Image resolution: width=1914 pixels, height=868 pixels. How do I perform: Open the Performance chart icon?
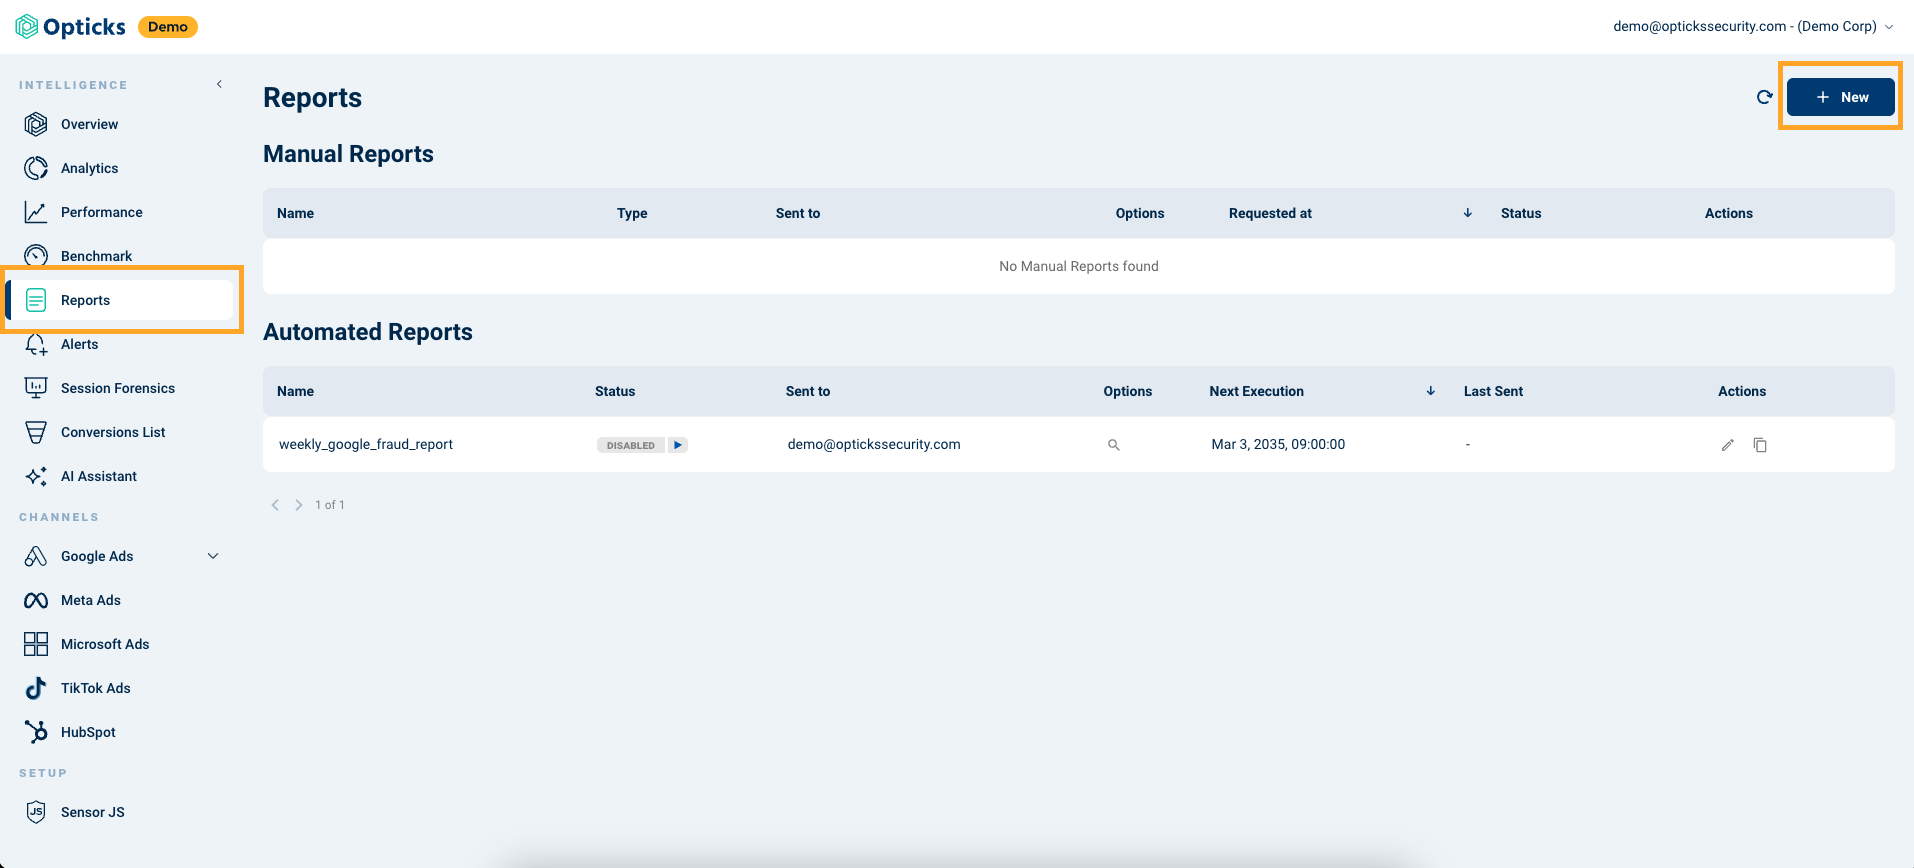pyautogui.click(x=36, y=212)
